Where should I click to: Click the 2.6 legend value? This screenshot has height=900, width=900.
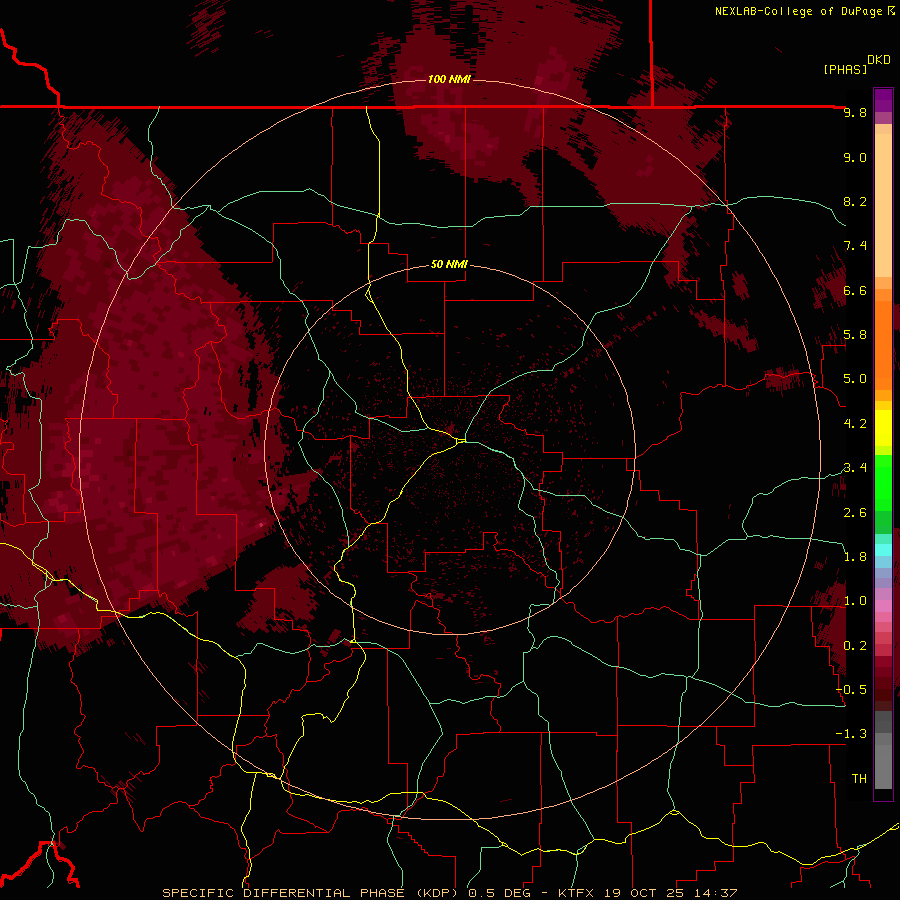[x=855, y=512]
